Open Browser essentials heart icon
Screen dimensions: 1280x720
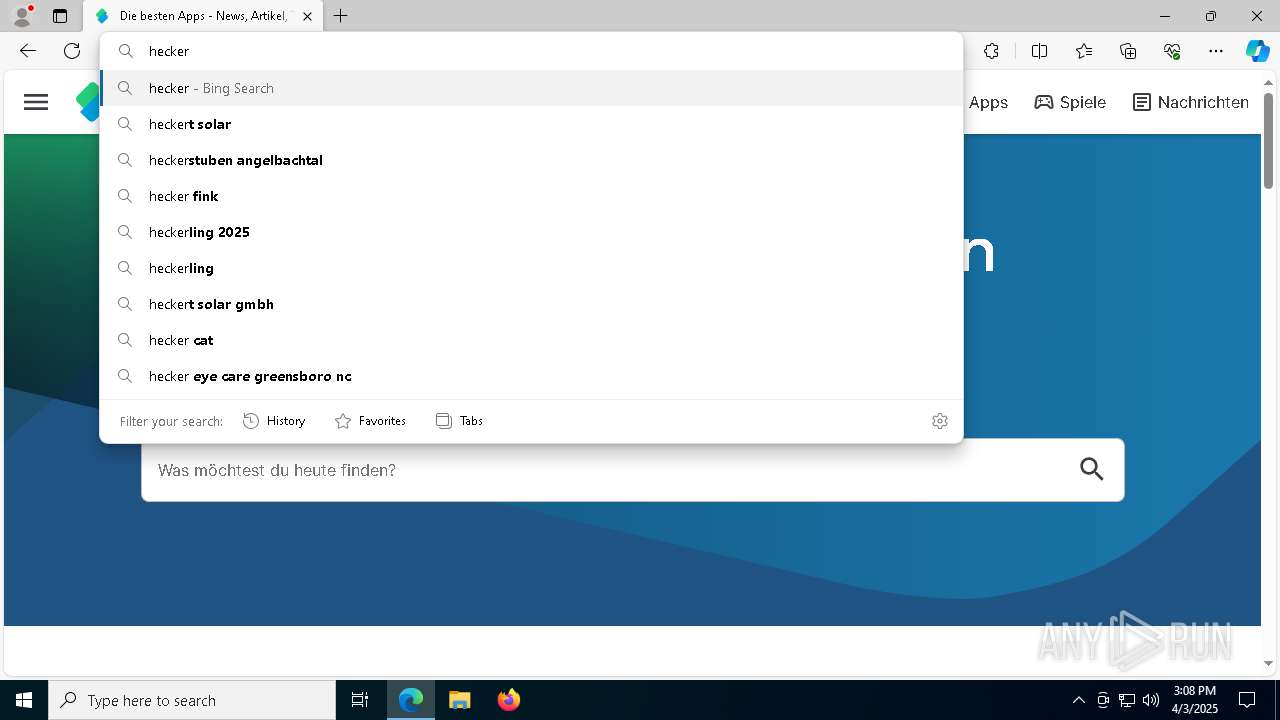click(1172, 51)
